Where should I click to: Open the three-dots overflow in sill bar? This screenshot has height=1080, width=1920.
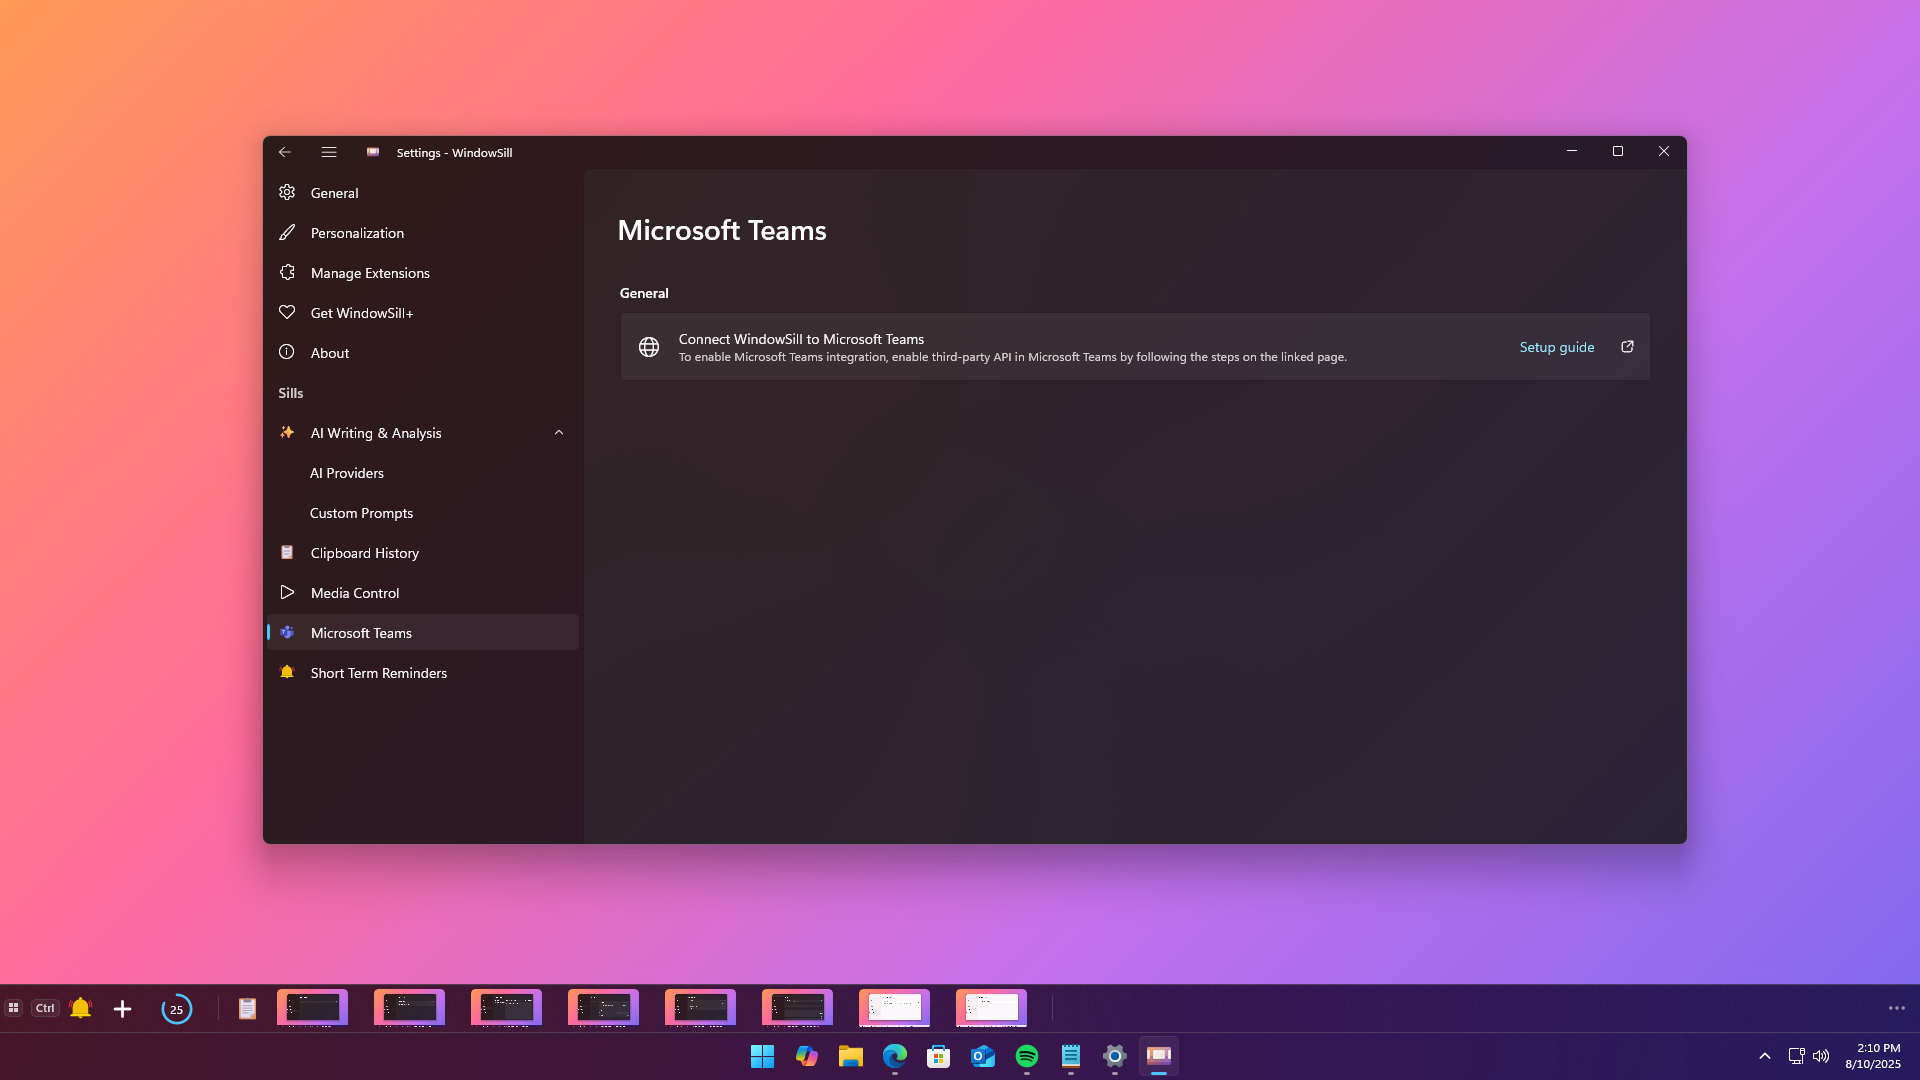(x=1896, y=1008)
